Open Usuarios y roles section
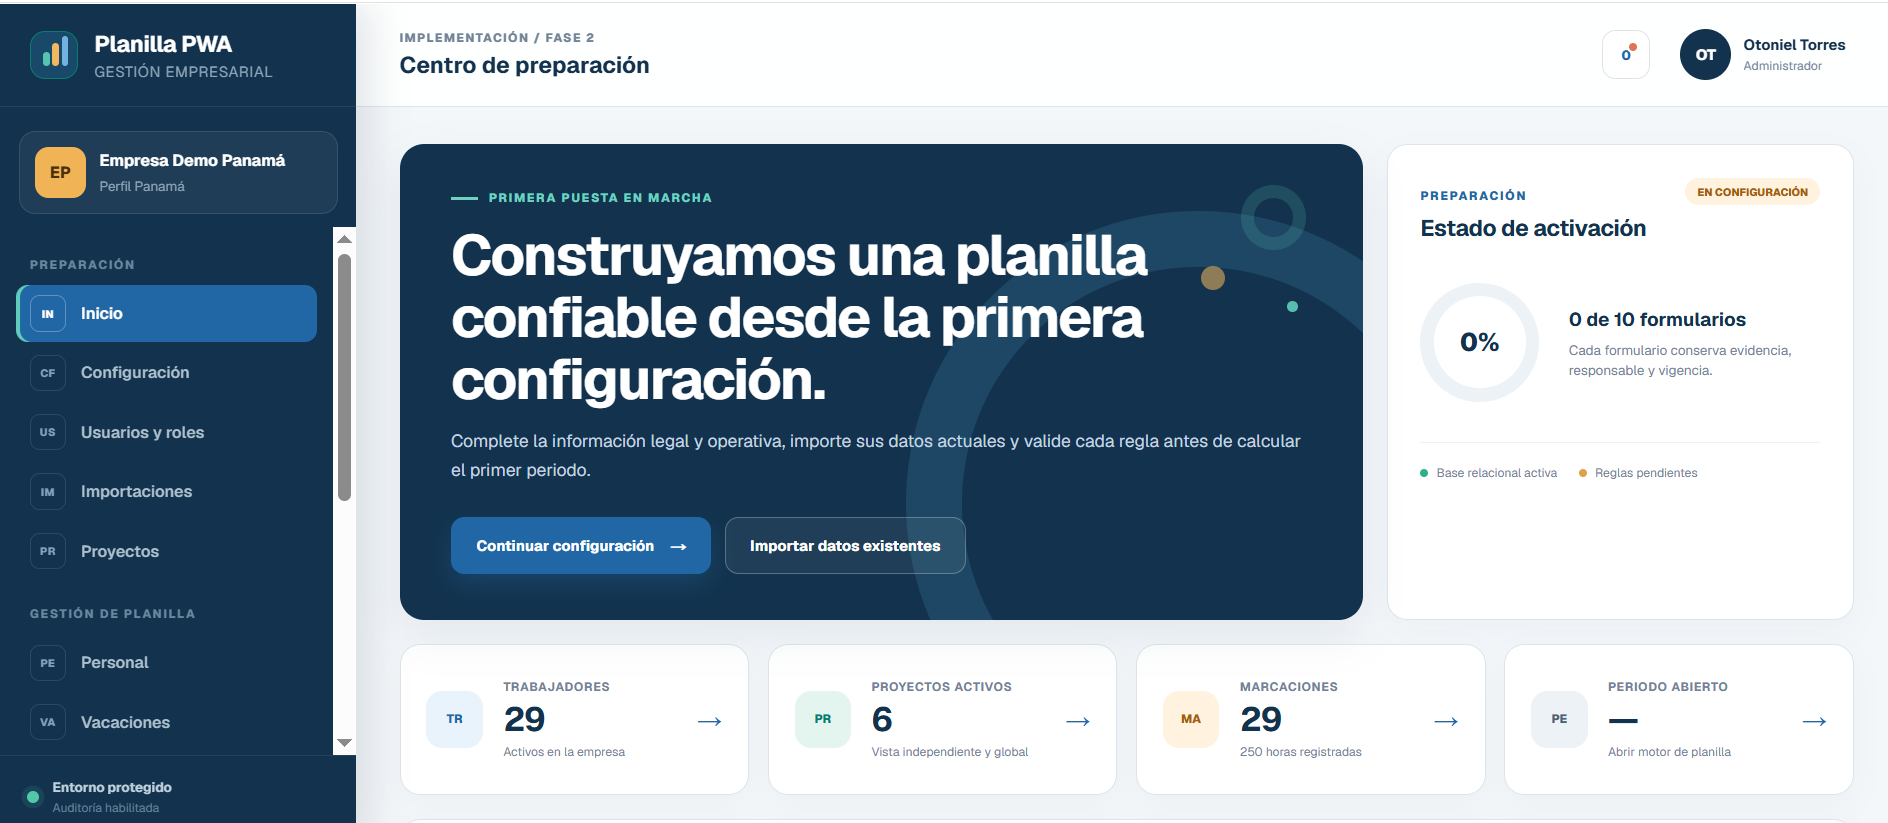The image size is (1888, 823). (167, 432)
